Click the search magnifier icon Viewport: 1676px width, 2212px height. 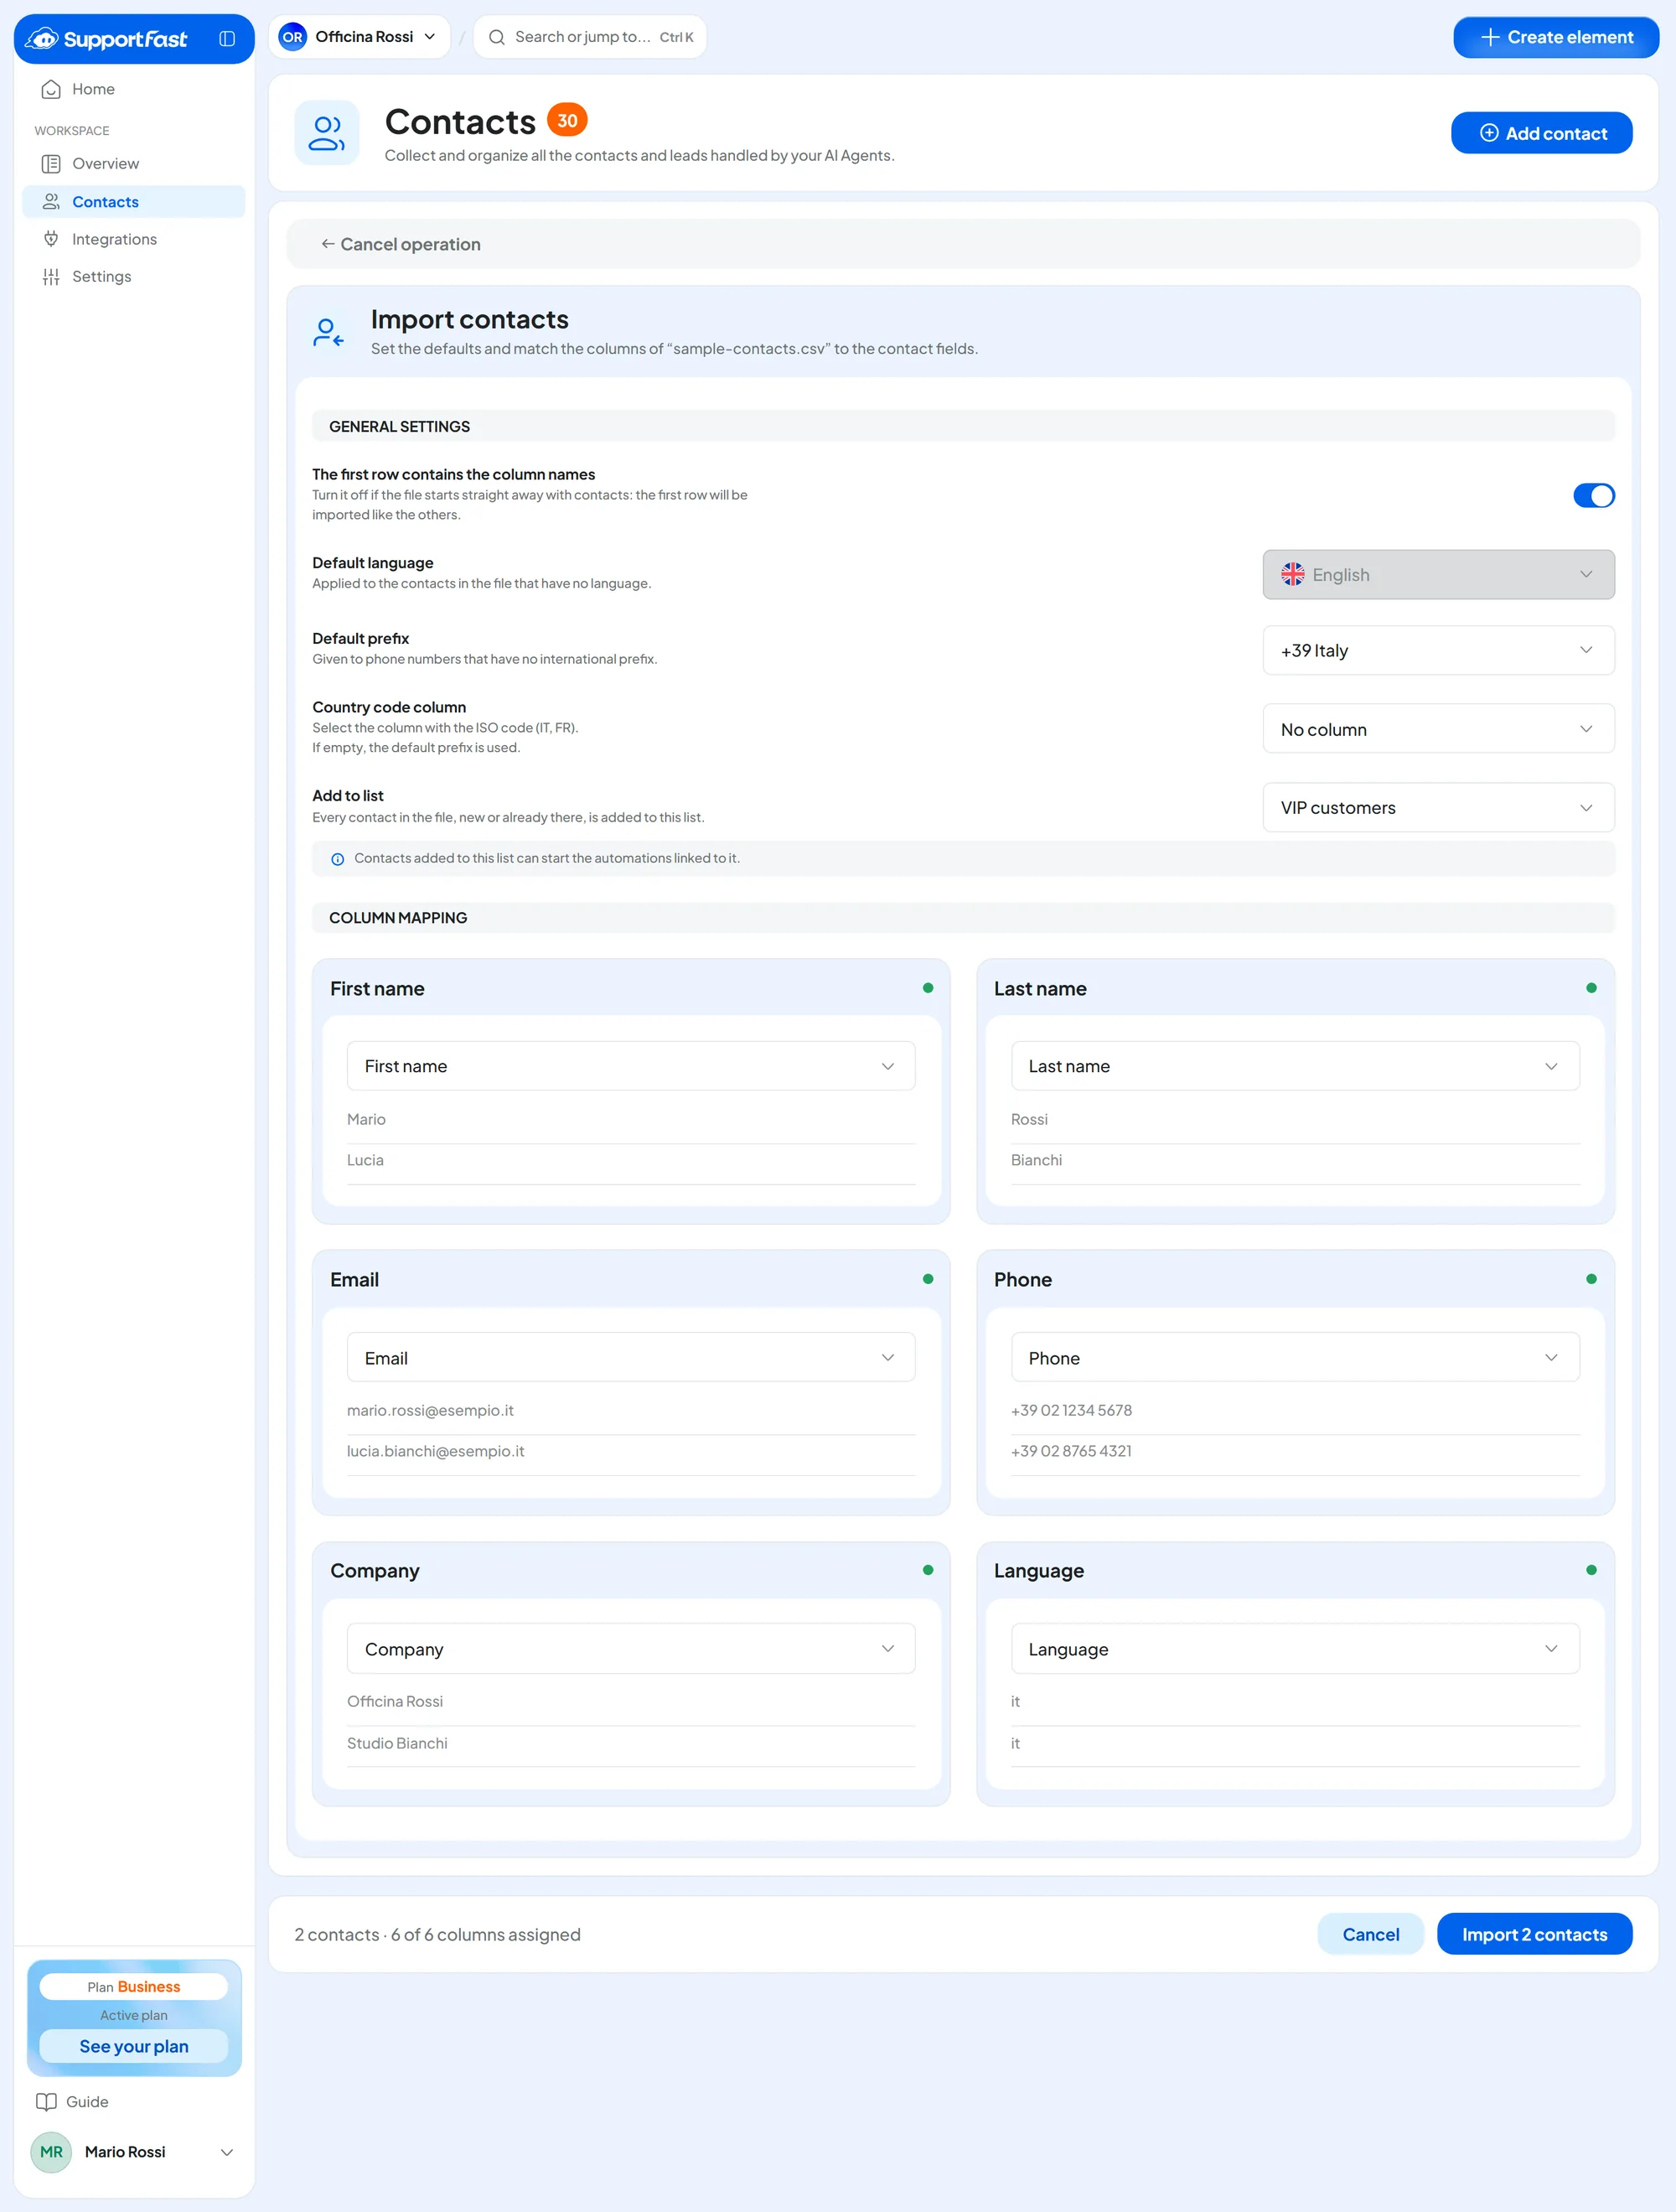click(496, 37)
